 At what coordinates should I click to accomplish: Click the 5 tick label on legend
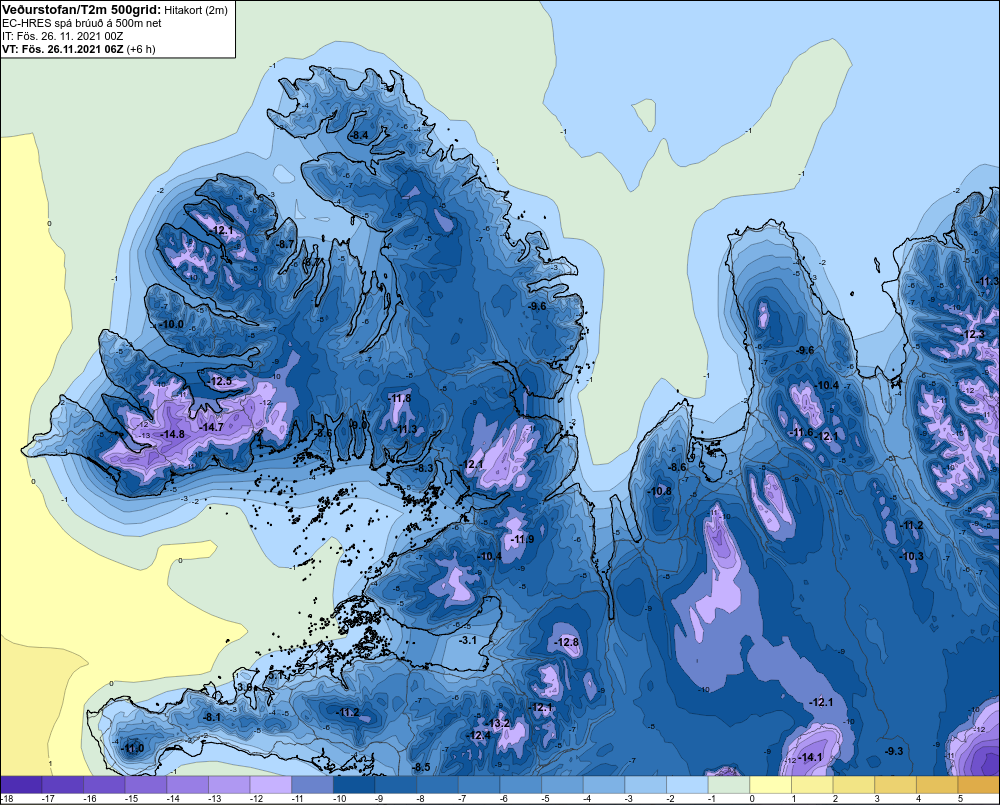click(959, 799)
